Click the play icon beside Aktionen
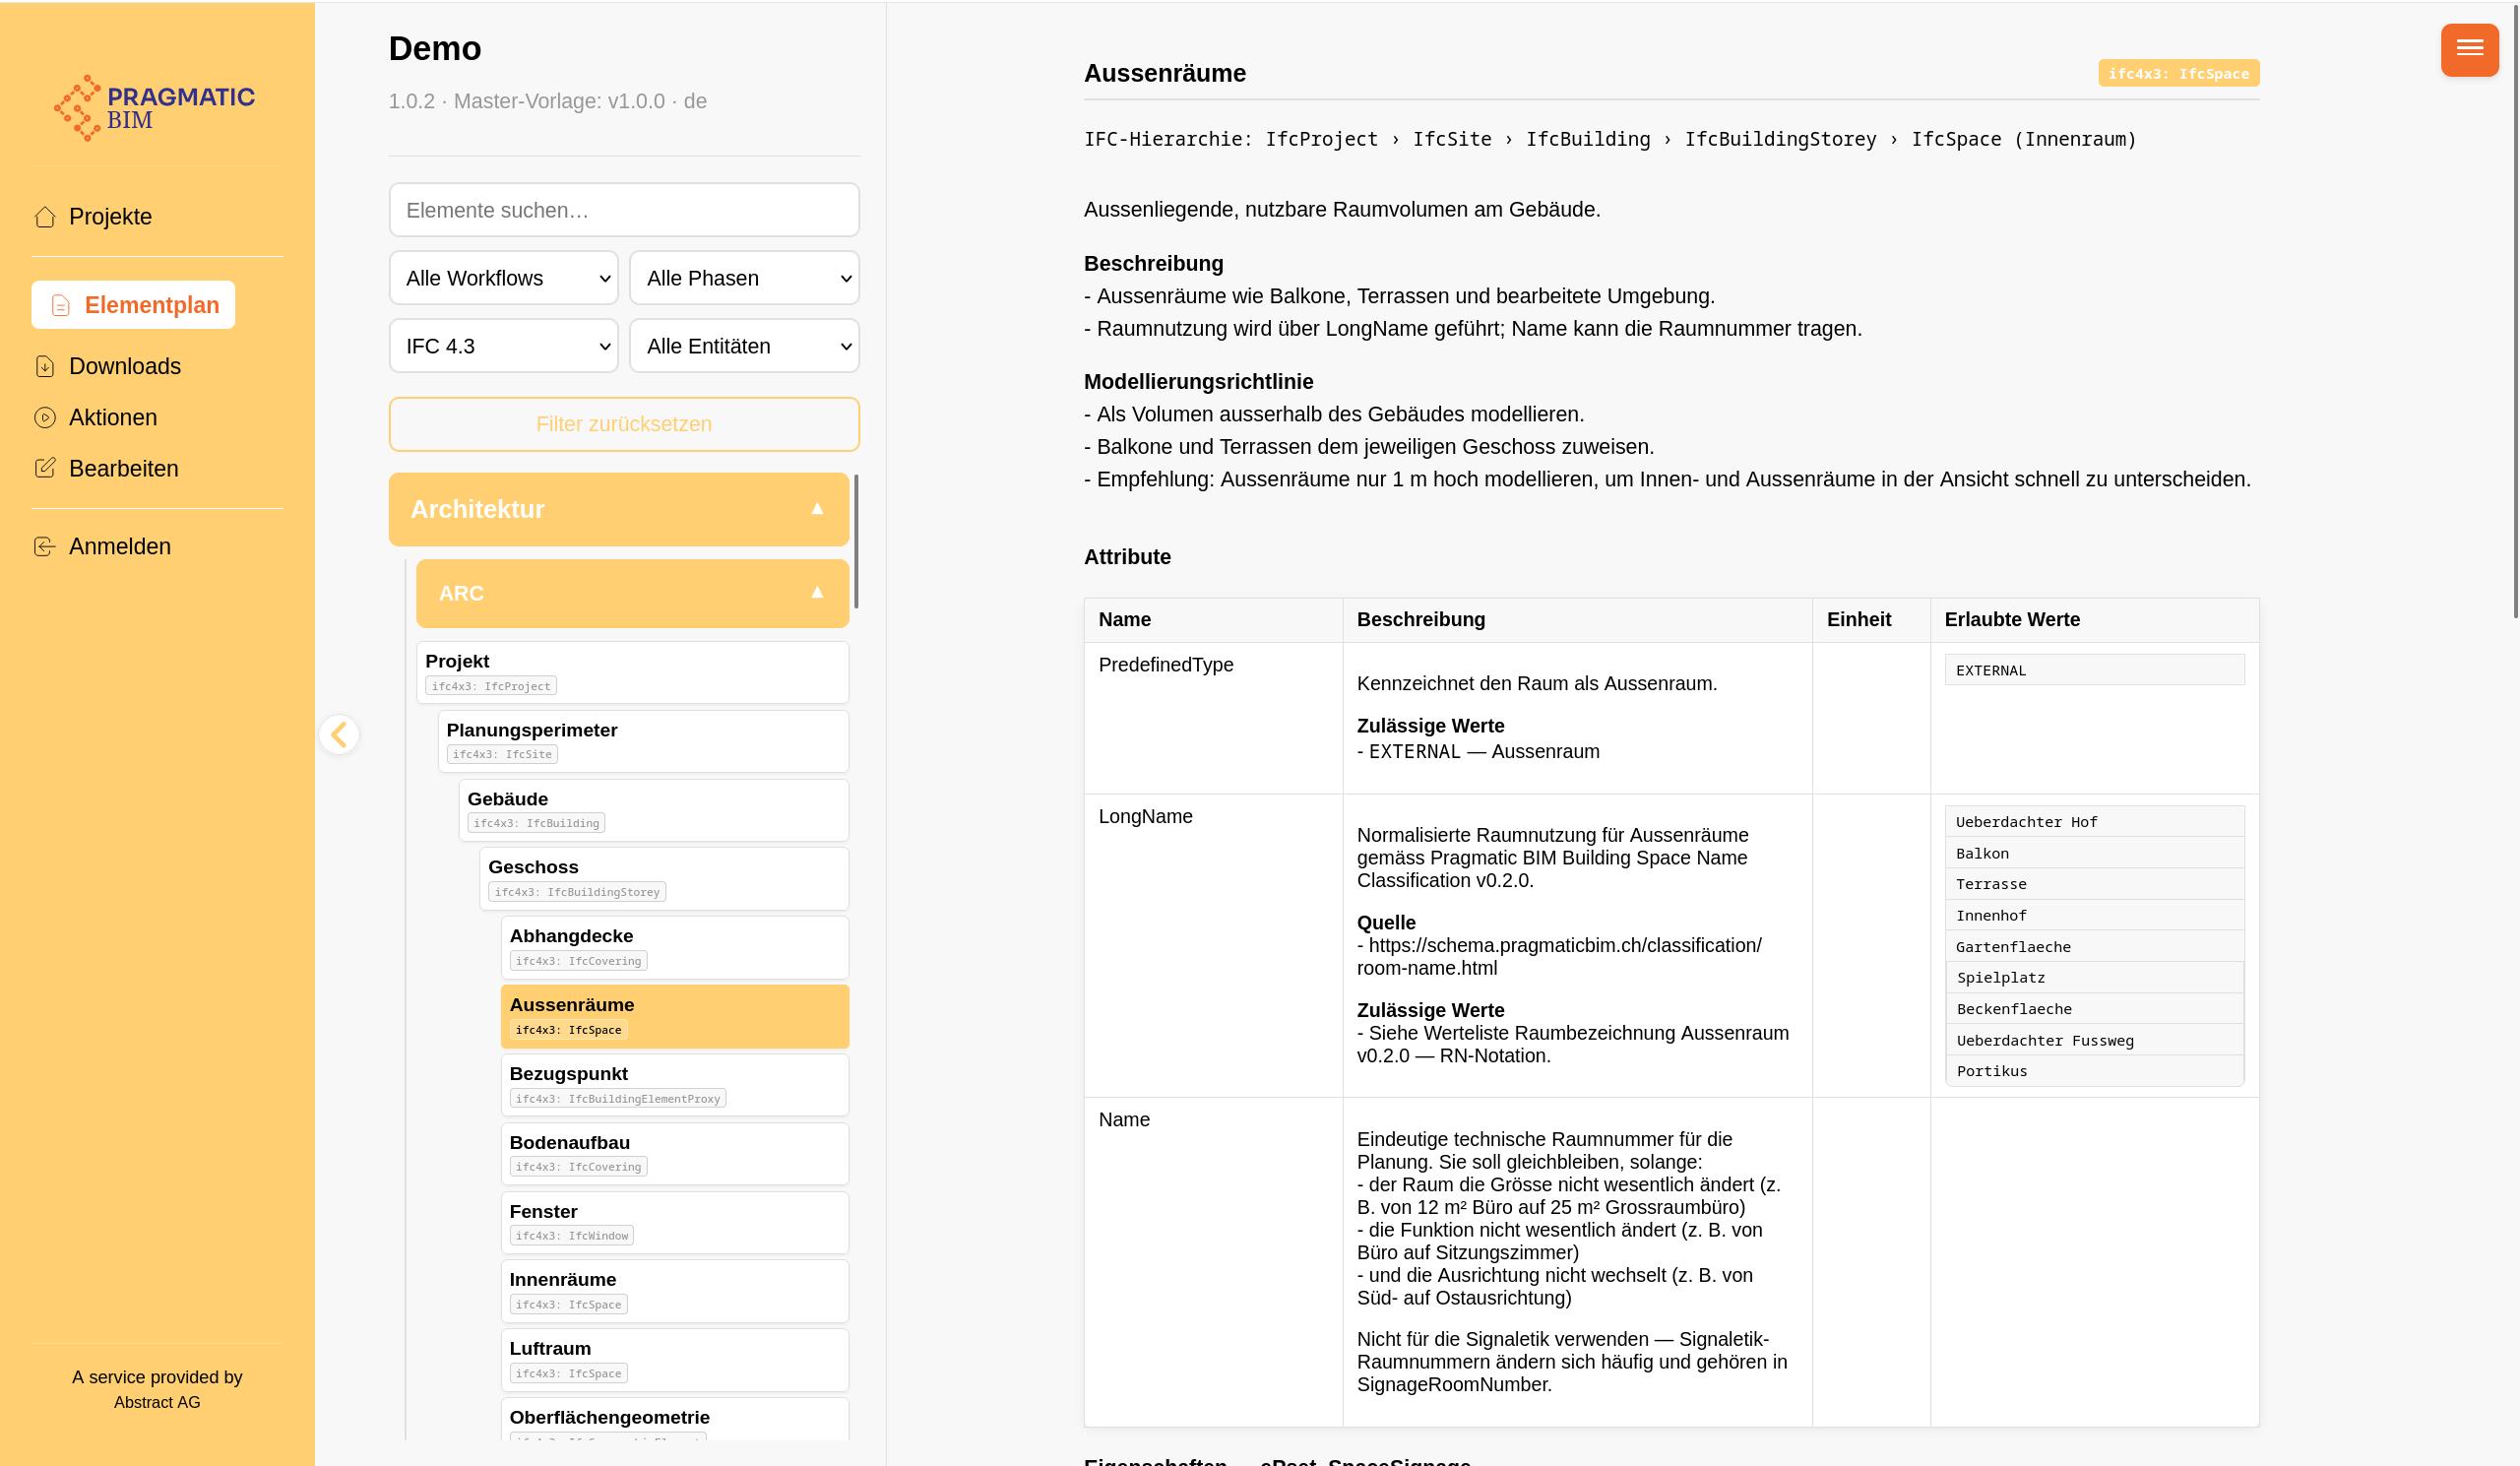The image size is (2520, 1466). [45, 417]
